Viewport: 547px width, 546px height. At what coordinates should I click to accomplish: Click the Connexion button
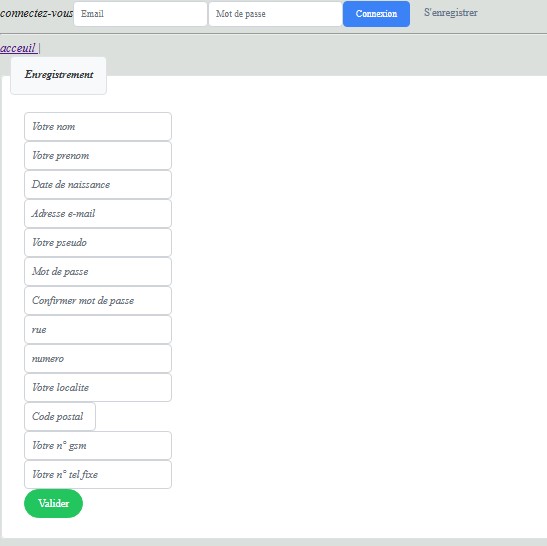(x=376, y=14)
